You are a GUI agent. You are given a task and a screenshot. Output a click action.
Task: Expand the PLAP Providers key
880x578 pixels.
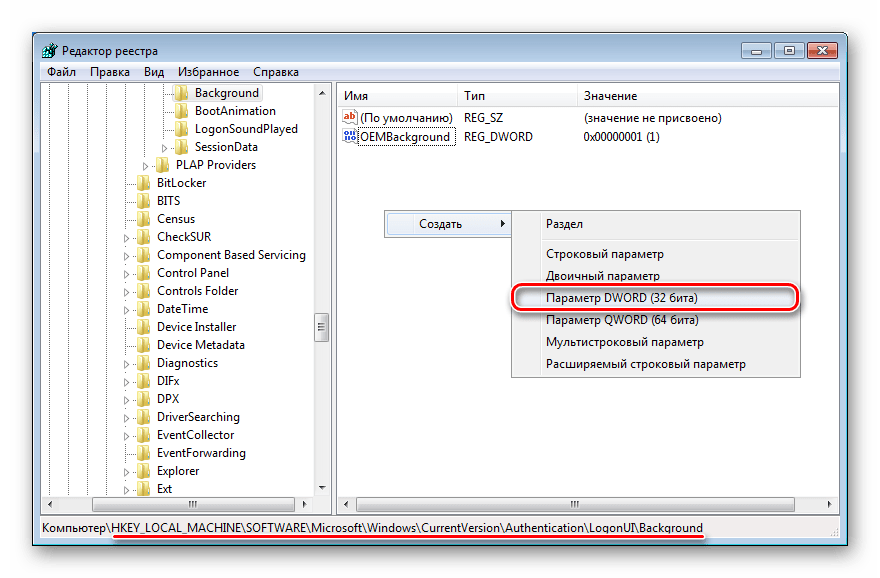point(145,166)
